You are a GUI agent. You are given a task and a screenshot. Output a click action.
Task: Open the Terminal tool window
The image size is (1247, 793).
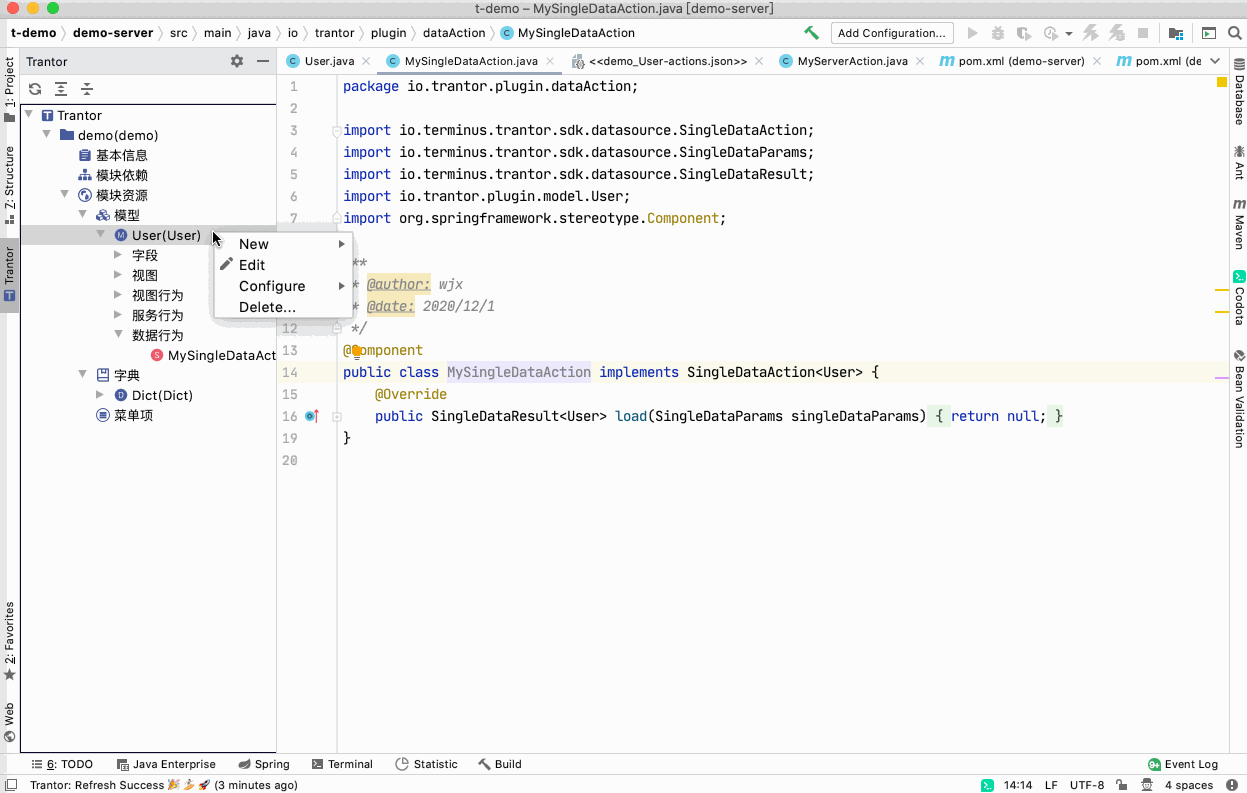pos(342,764)
